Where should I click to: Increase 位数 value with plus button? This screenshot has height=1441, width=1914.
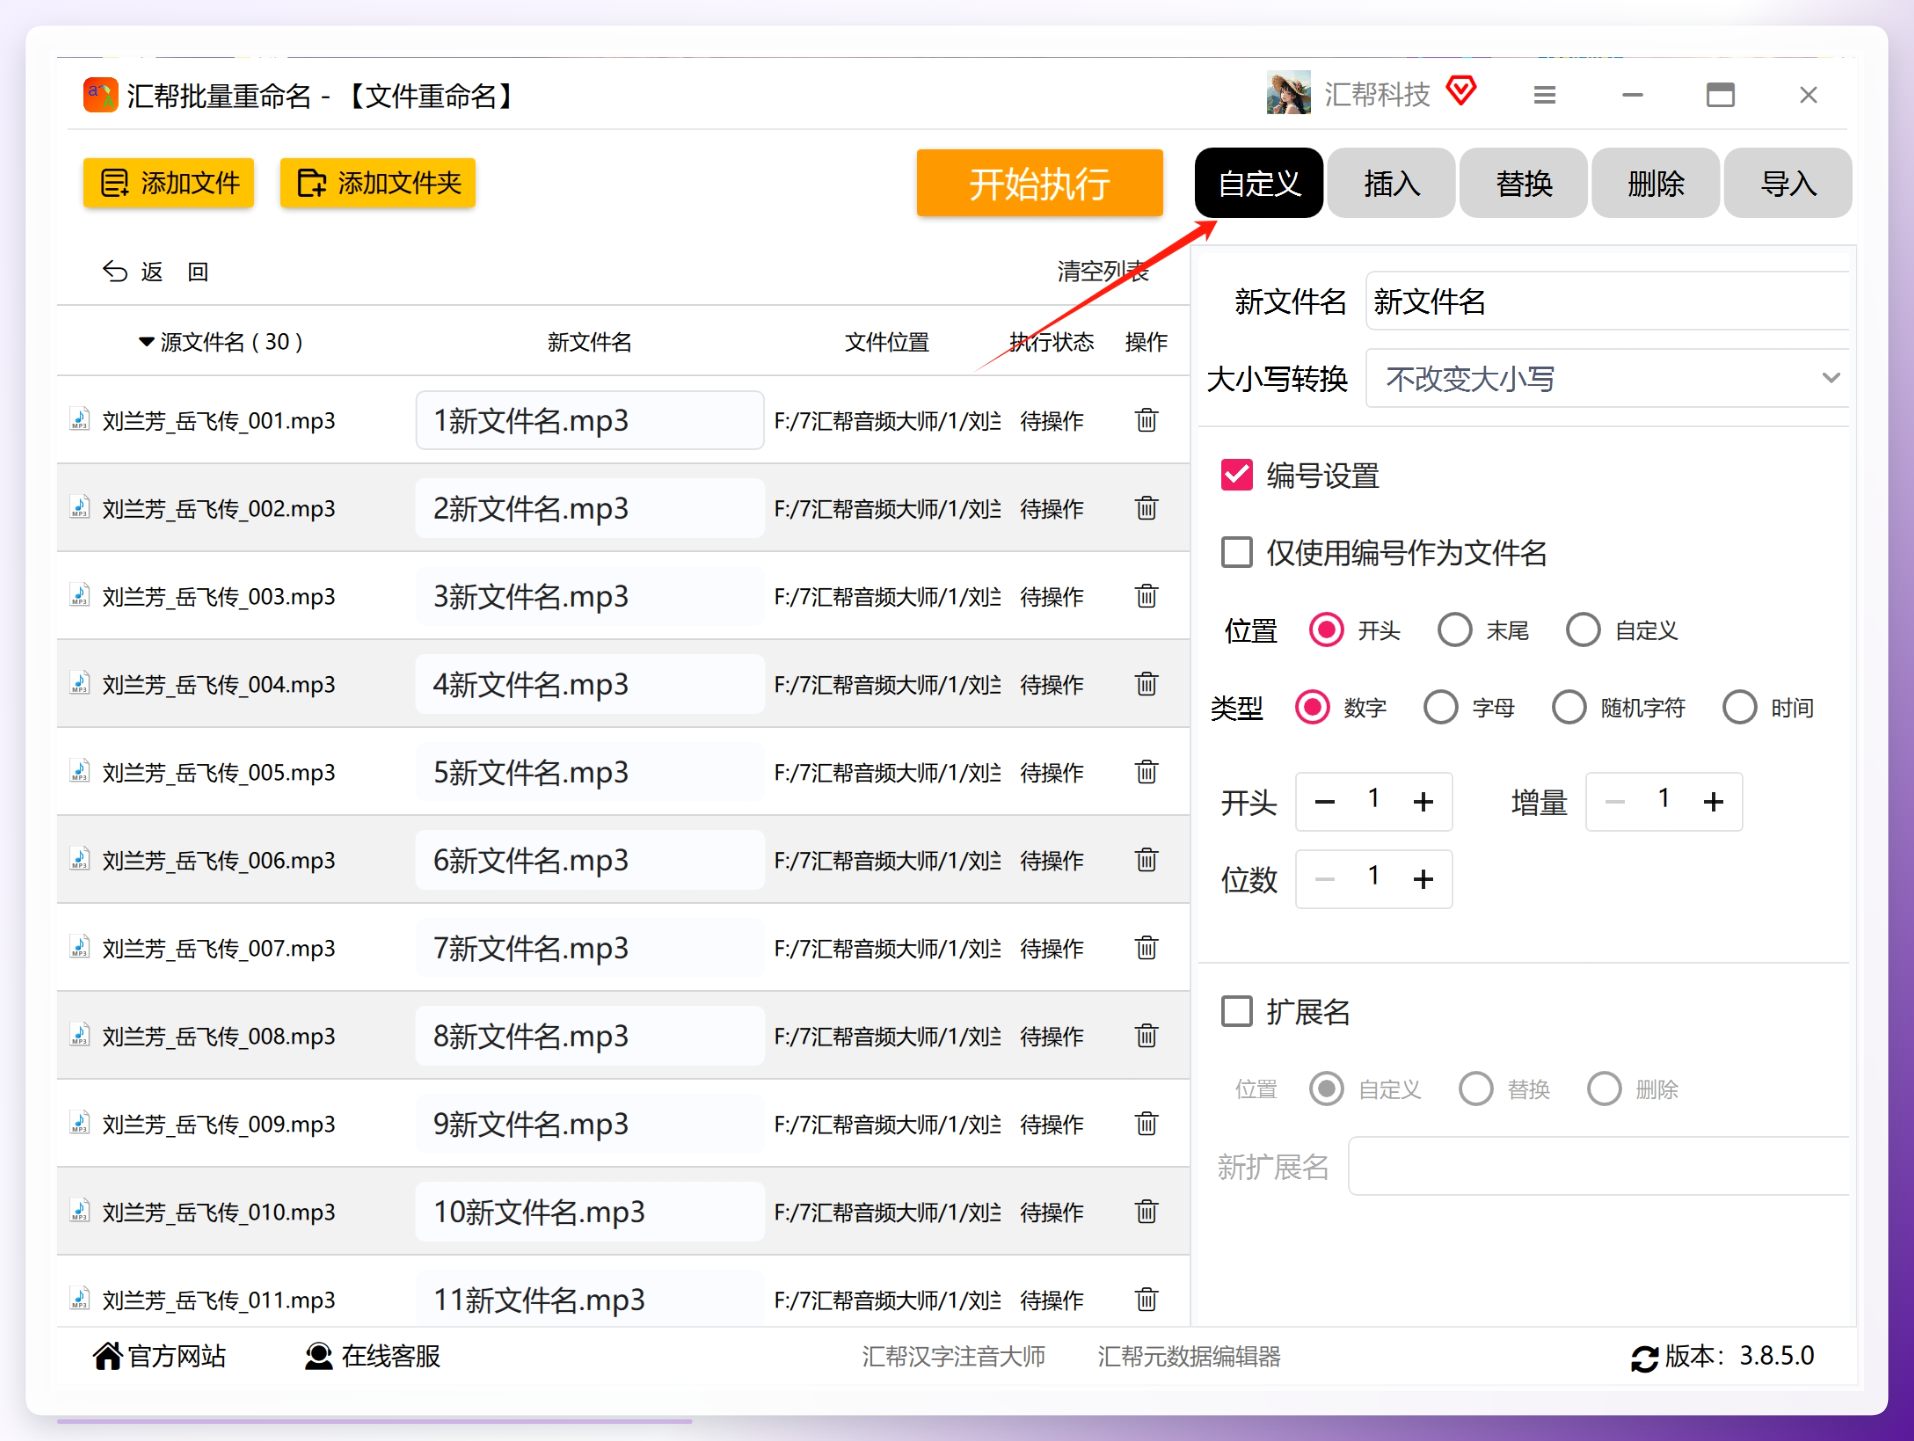tap(1423, 879)
